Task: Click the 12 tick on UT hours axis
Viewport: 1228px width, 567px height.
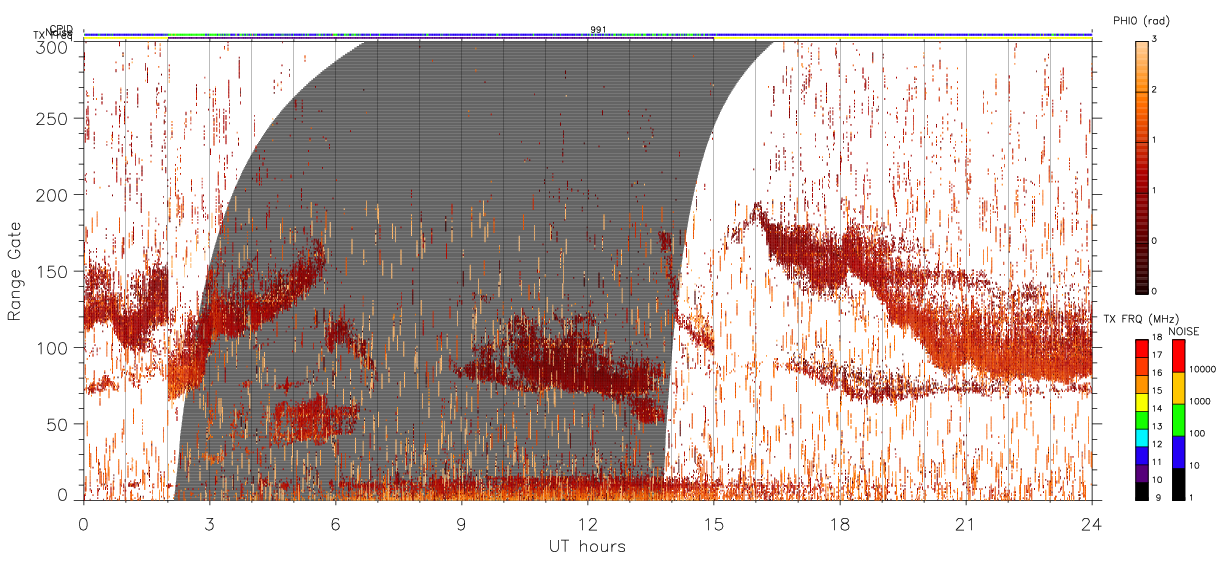Action: pyautogui.click(x=587, y=523)
